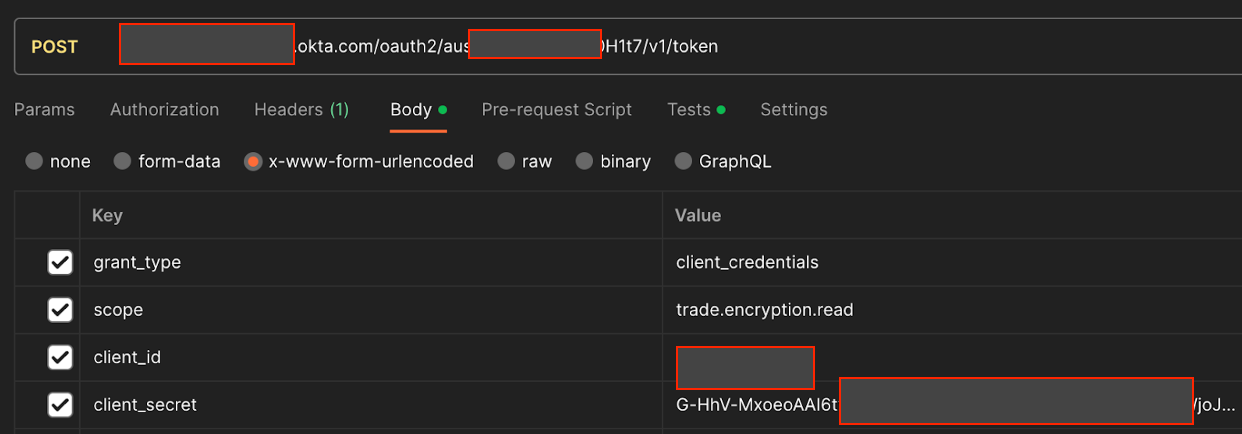
Task: Uncheck the client_secret row checkbox
Action: [x=60, y=405]
